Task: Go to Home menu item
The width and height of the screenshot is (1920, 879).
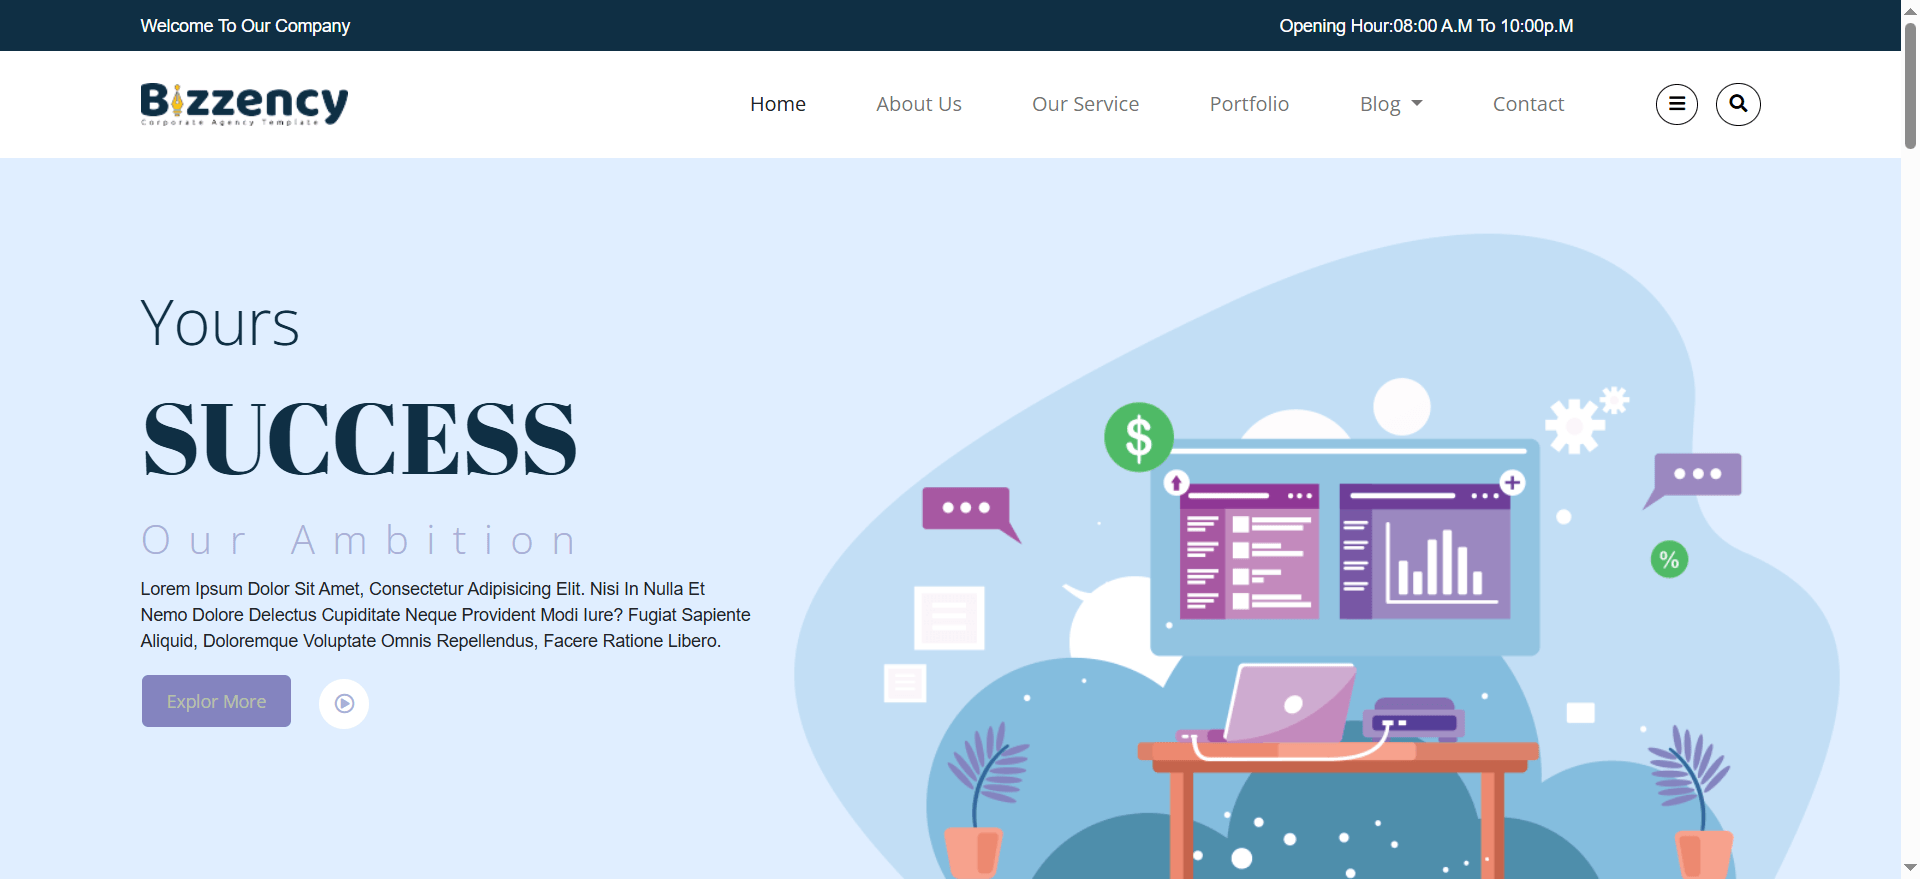Action: 778,104
